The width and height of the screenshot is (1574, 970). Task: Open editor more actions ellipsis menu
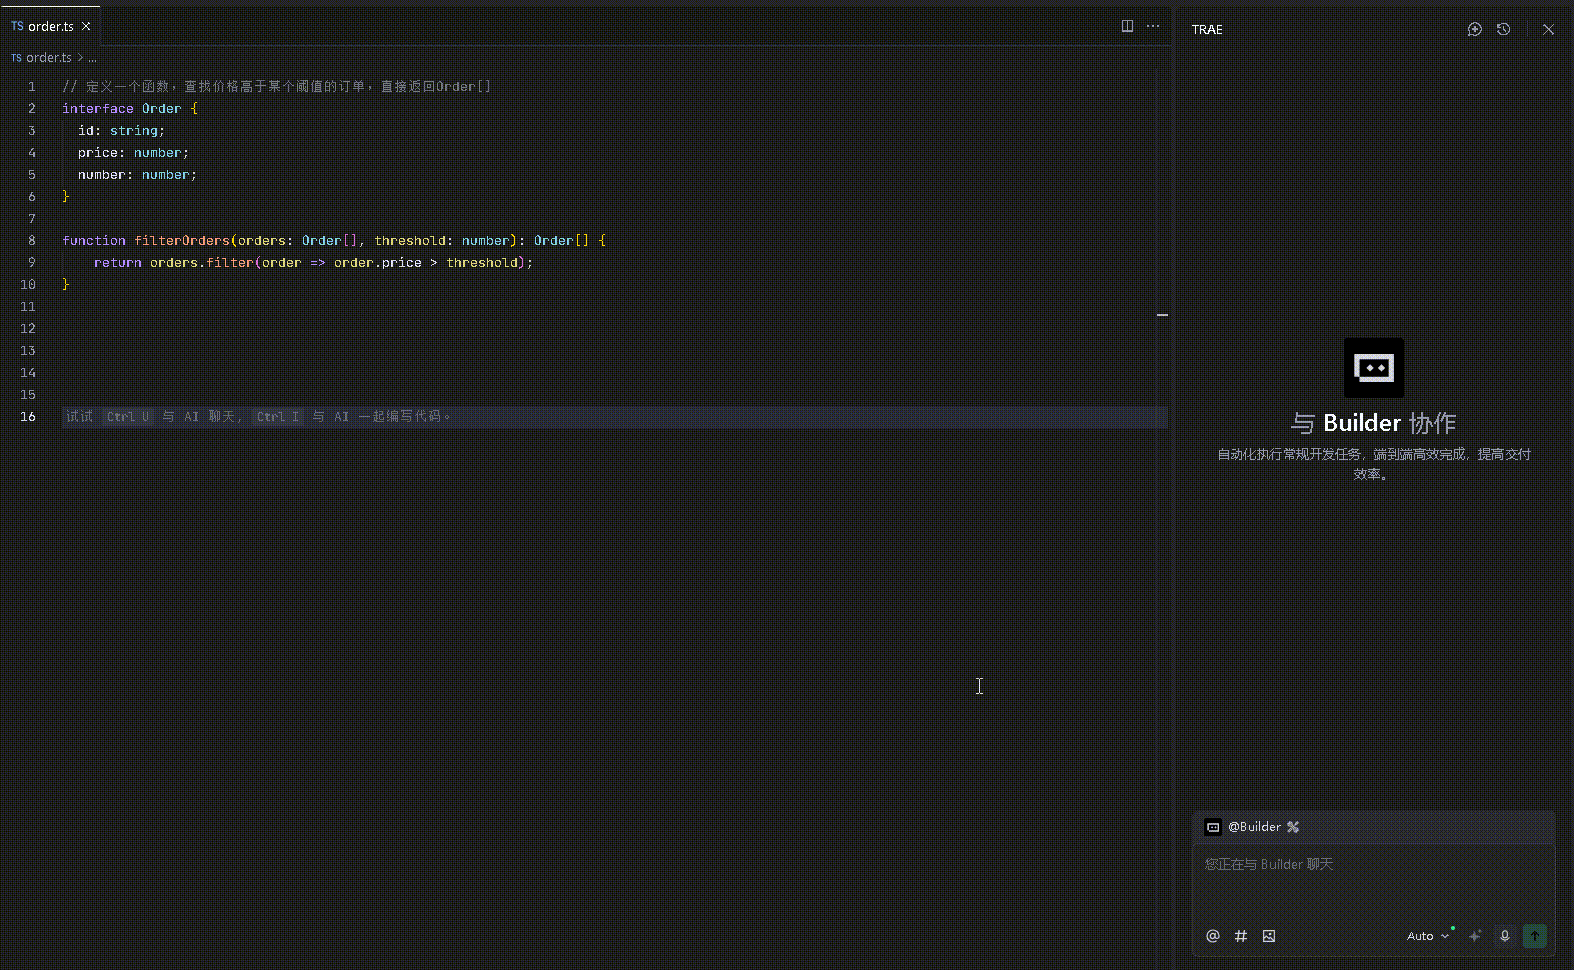(1153, 26)
